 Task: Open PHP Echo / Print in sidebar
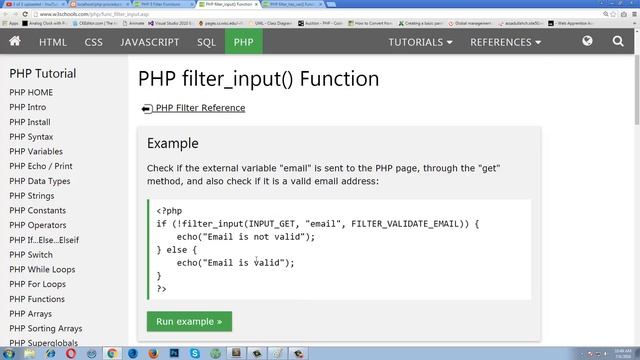pos(41,166)
